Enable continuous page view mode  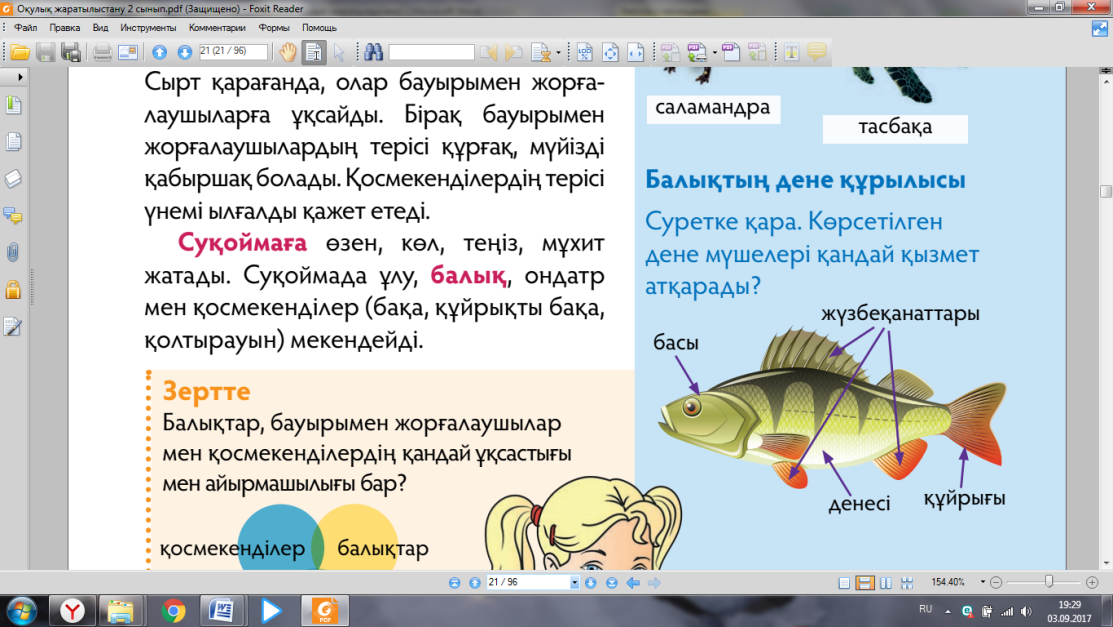(865, 583)
